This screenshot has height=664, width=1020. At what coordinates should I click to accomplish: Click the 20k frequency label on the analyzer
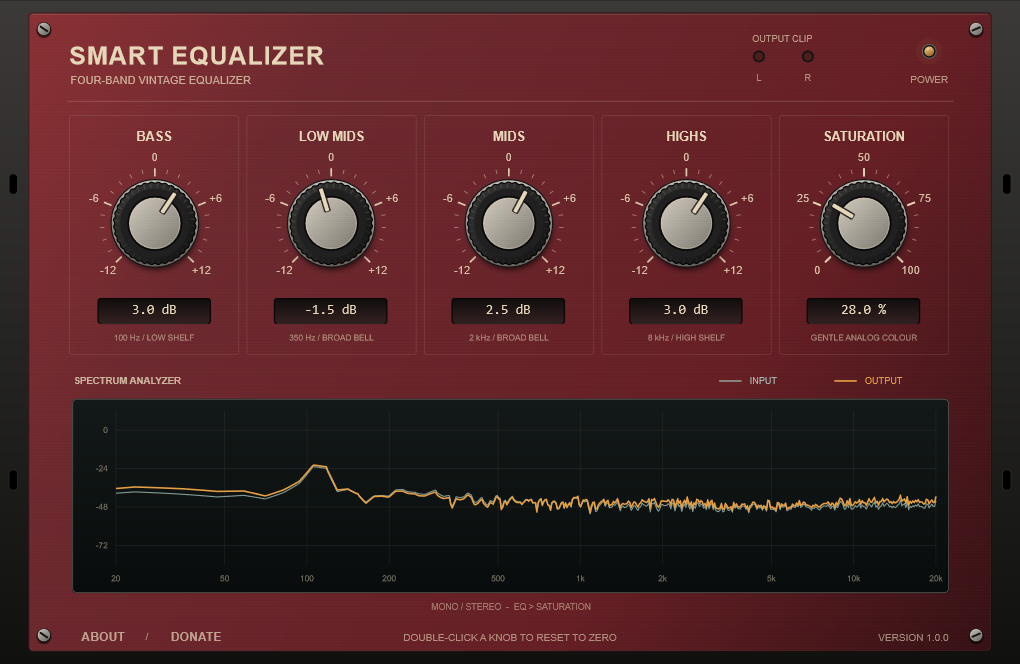935,578
